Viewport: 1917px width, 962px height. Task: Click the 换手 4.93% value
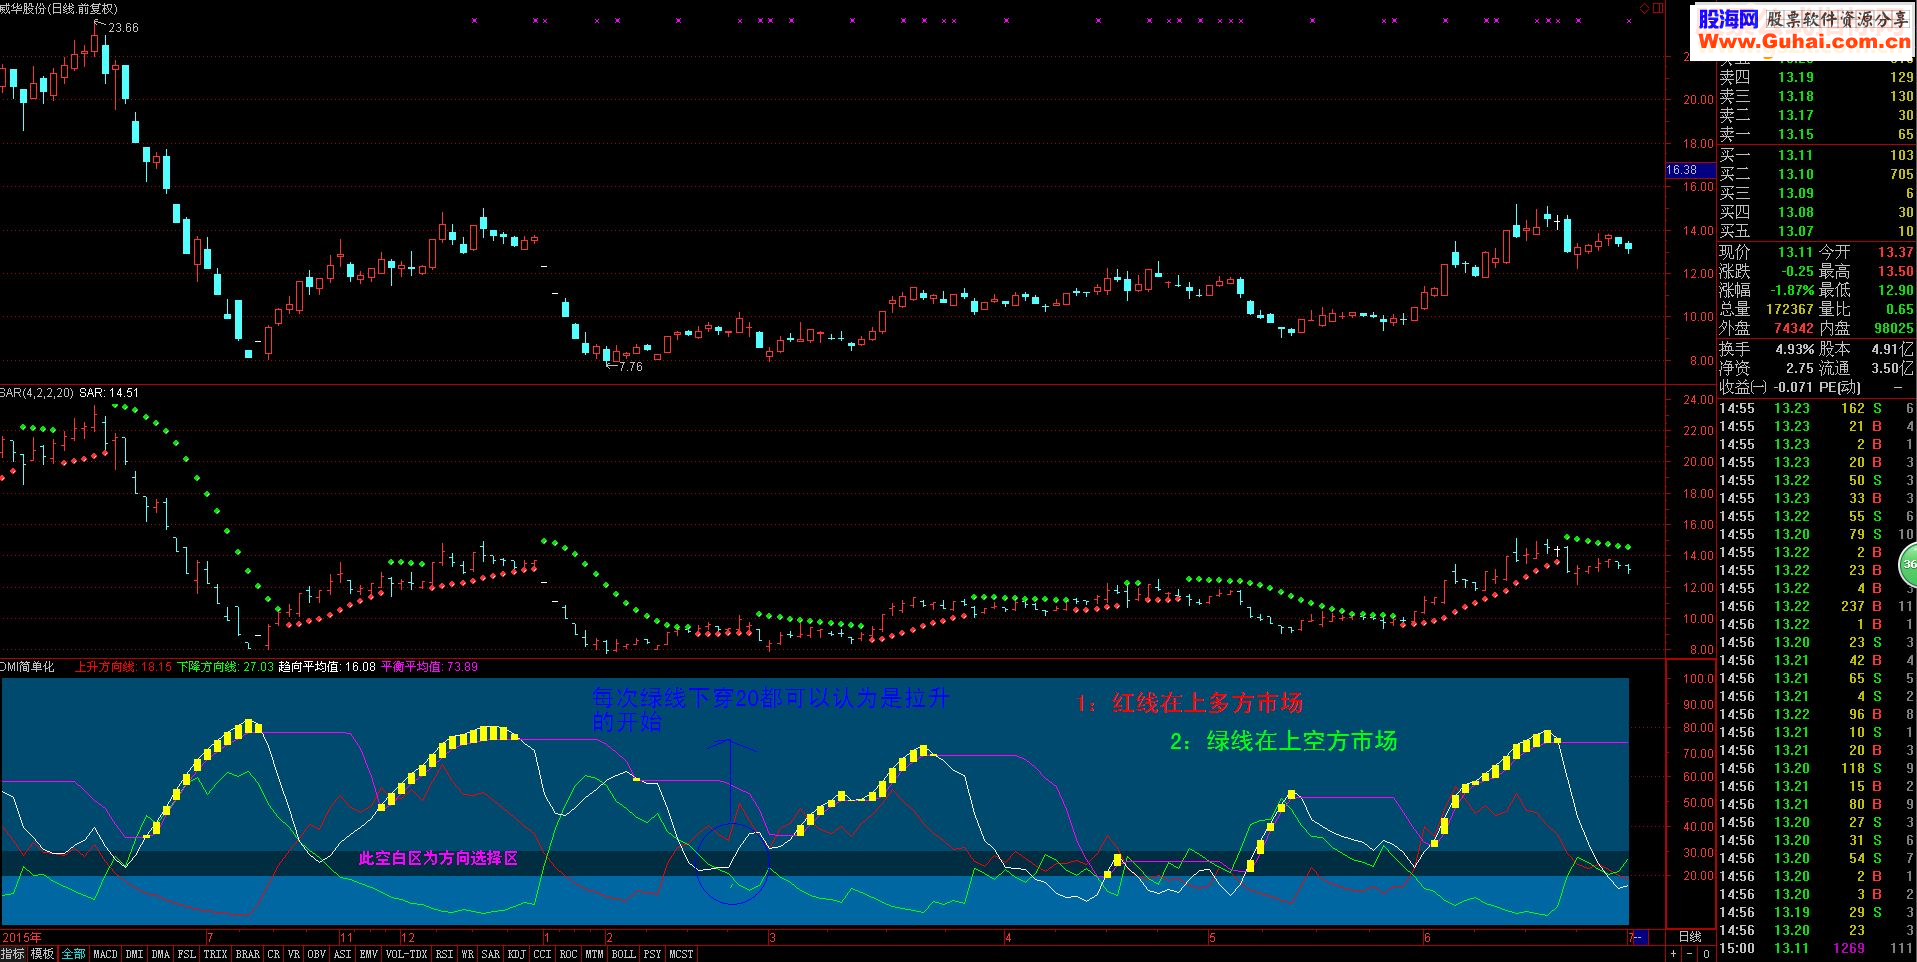[1795, 349]
